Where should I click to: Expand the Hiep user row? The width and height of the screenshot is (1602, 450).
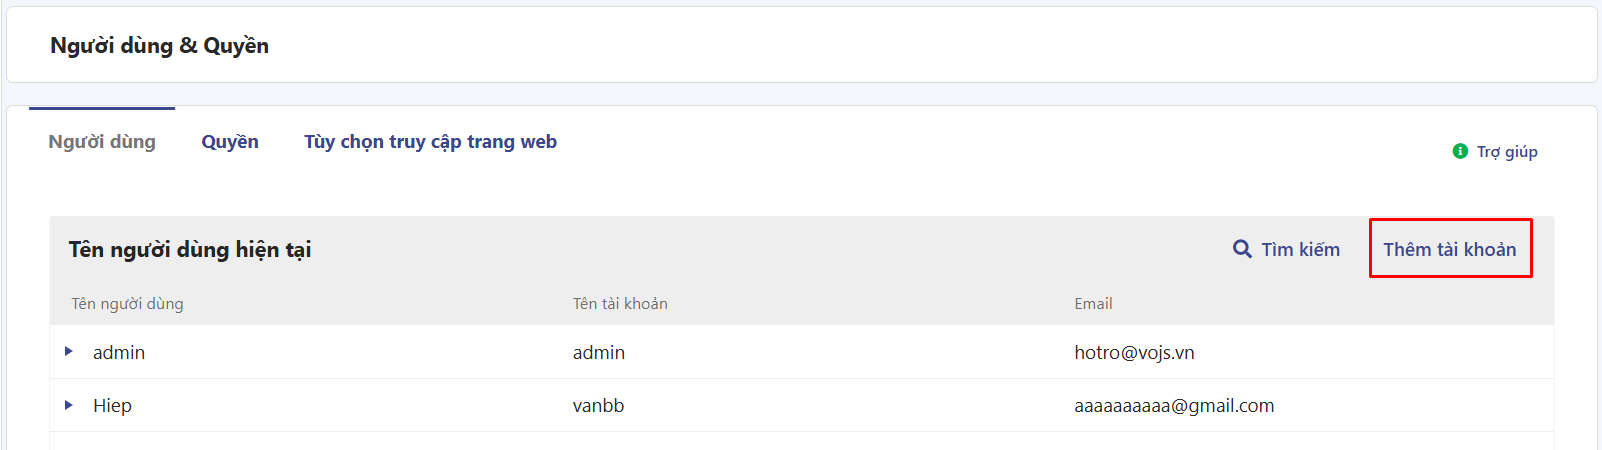(x=69, y=405)
